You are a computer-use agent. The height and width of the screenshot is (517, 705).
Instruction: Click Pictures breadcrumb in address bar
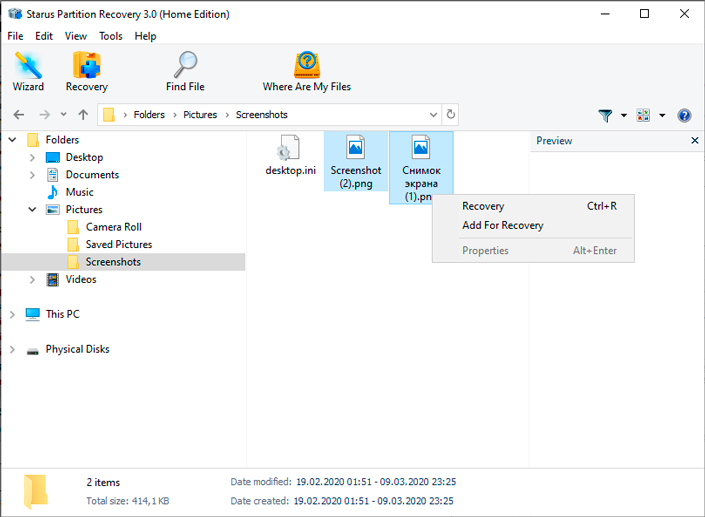[x=200, y=115]
